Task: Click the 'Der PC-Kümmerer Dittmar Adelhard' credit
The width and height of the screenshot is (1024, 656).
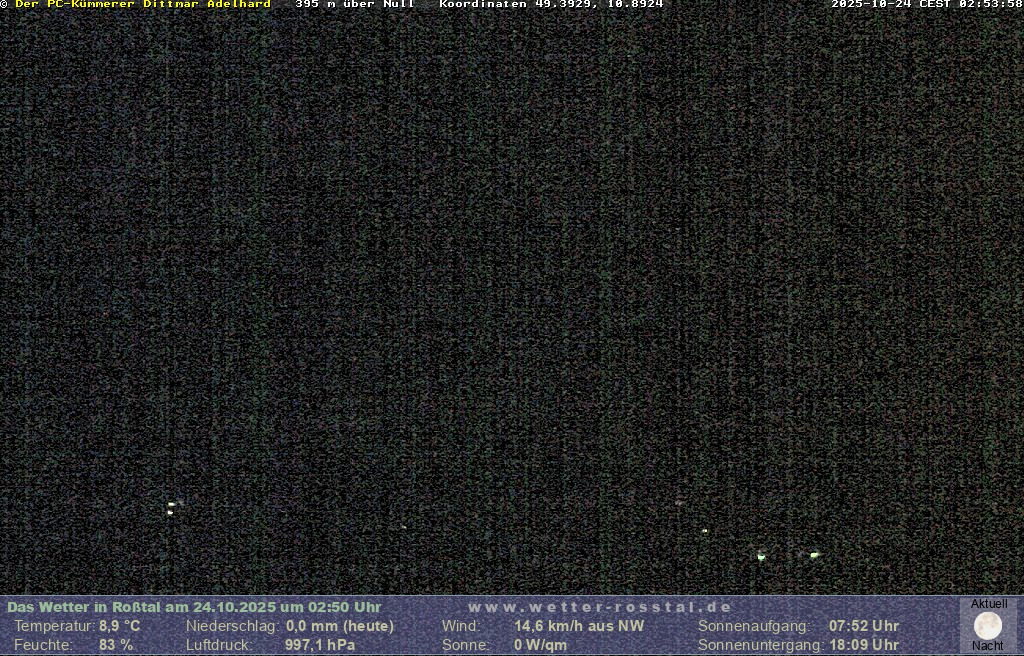Action: tap(142, 4)
